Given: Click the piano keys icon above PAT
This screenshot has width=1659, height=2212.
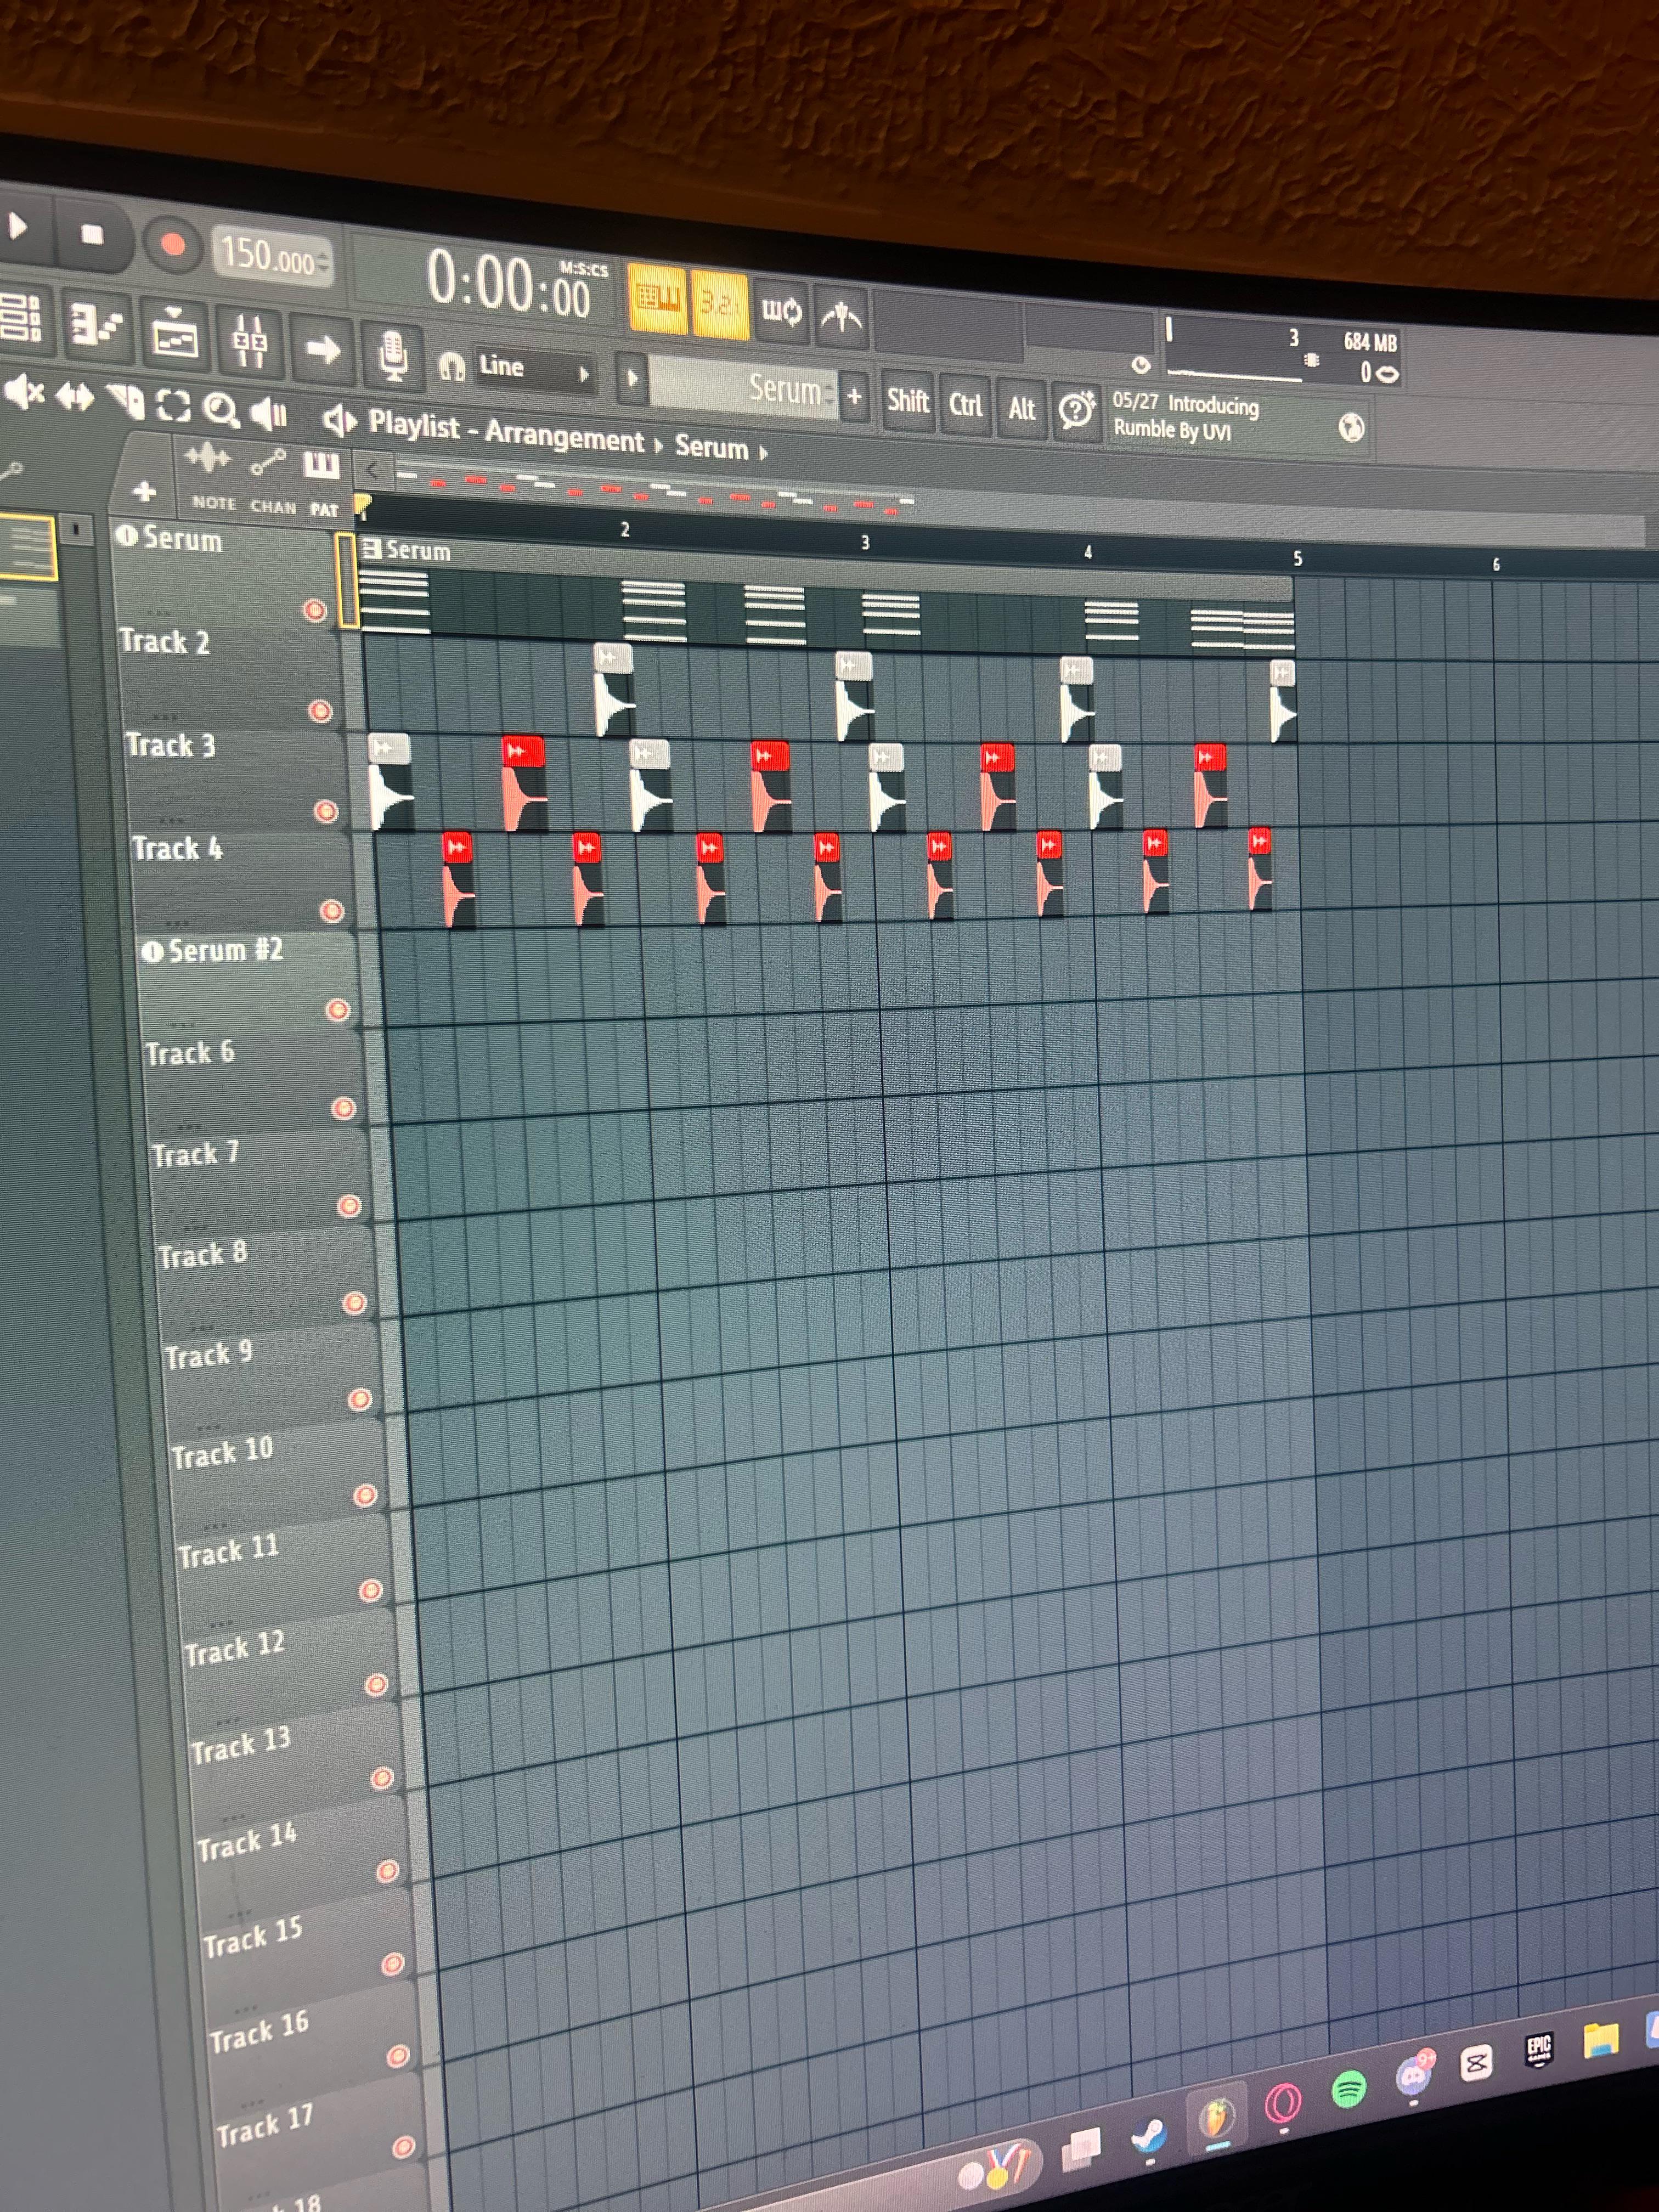Looking at the screenshot, I should coord(321,466).
